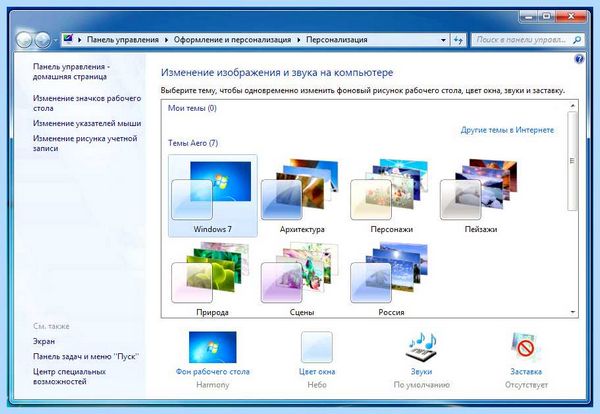Open Экран link in See also
The width and height of the screenshot is (600, 414).
(44, 341)
